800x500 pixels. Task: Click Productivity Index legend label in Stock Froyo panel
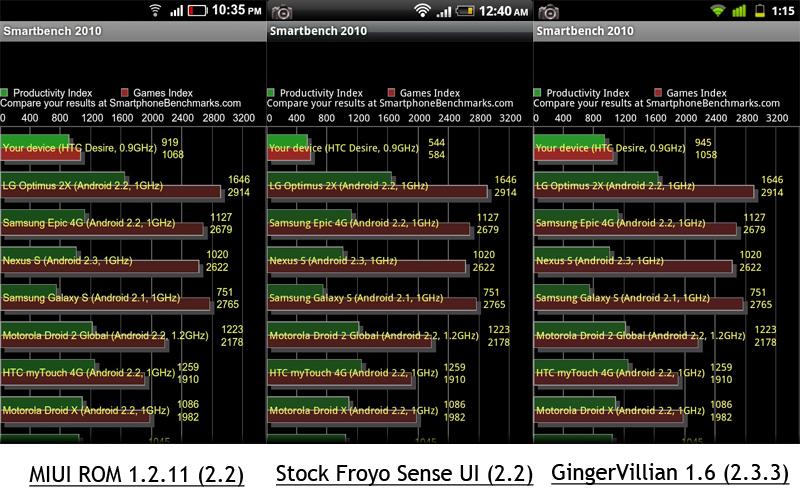[321, 93]
